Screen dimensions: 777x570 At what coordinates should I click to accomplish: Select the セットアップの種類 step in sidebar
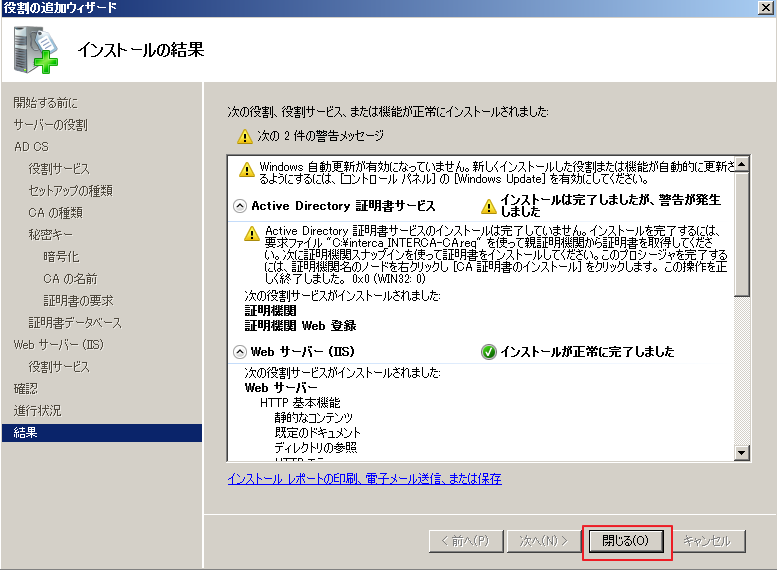coord(70,191)
